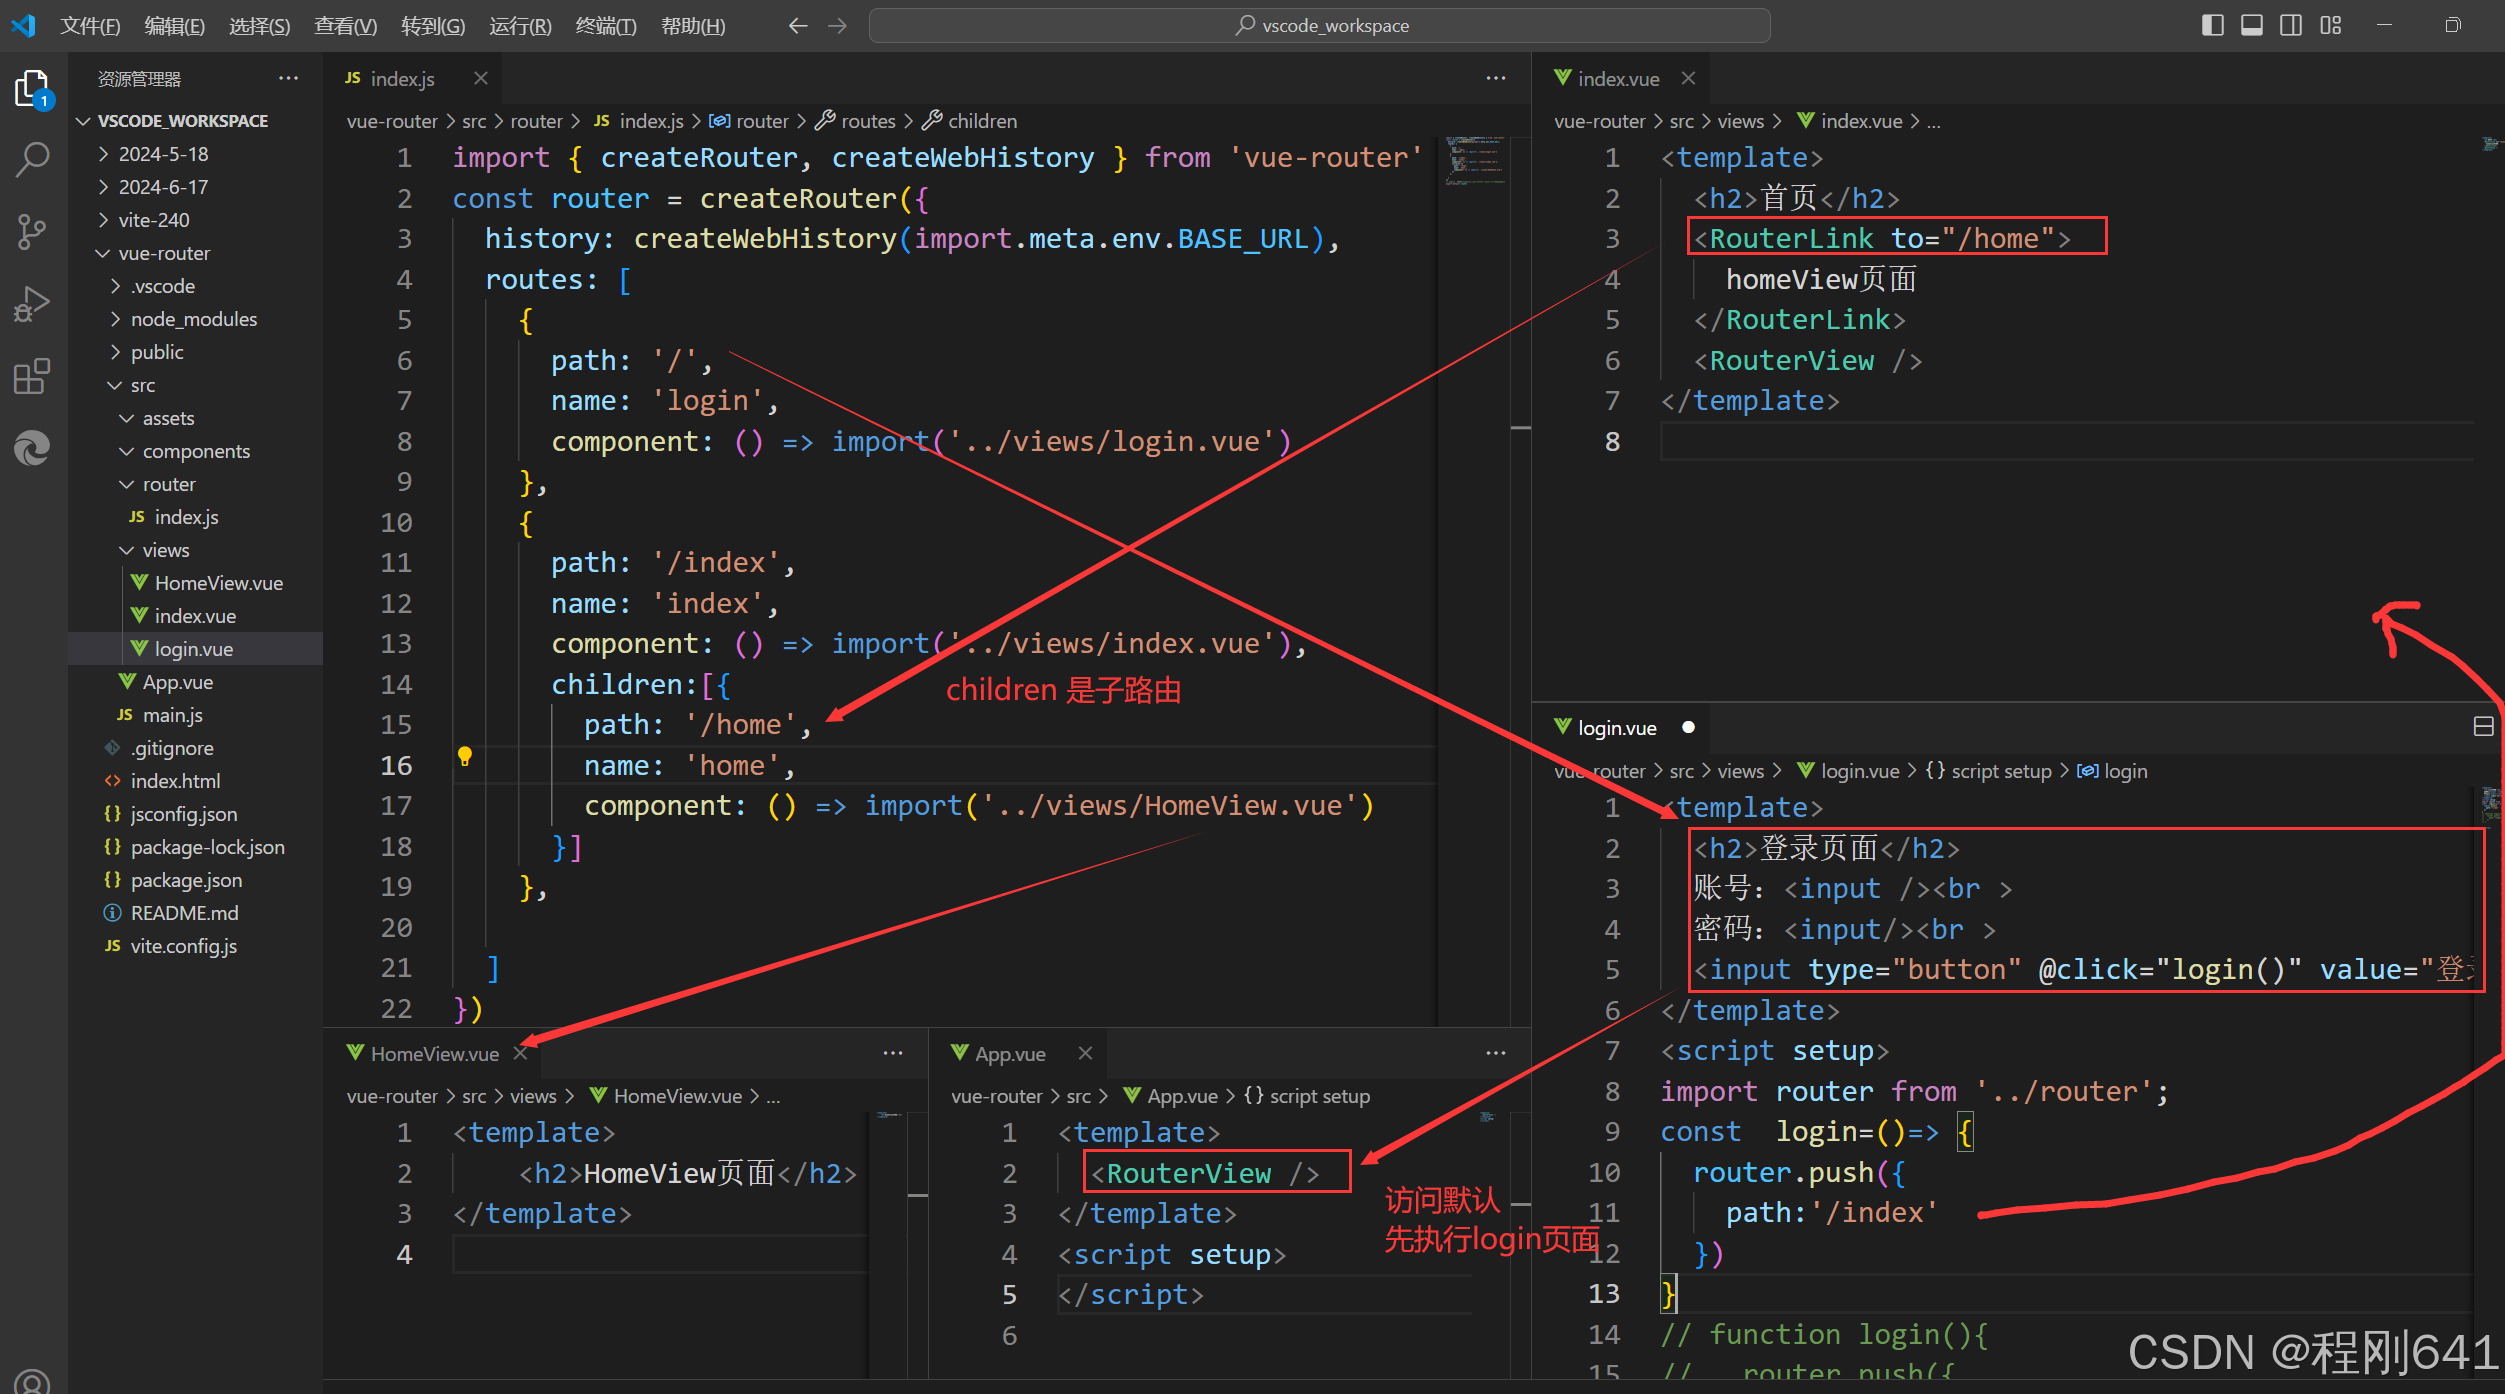Toggle primary sidebar visibility
The height and width of the screenshot is (1394, 2505).
click(x=2212, y=25)
